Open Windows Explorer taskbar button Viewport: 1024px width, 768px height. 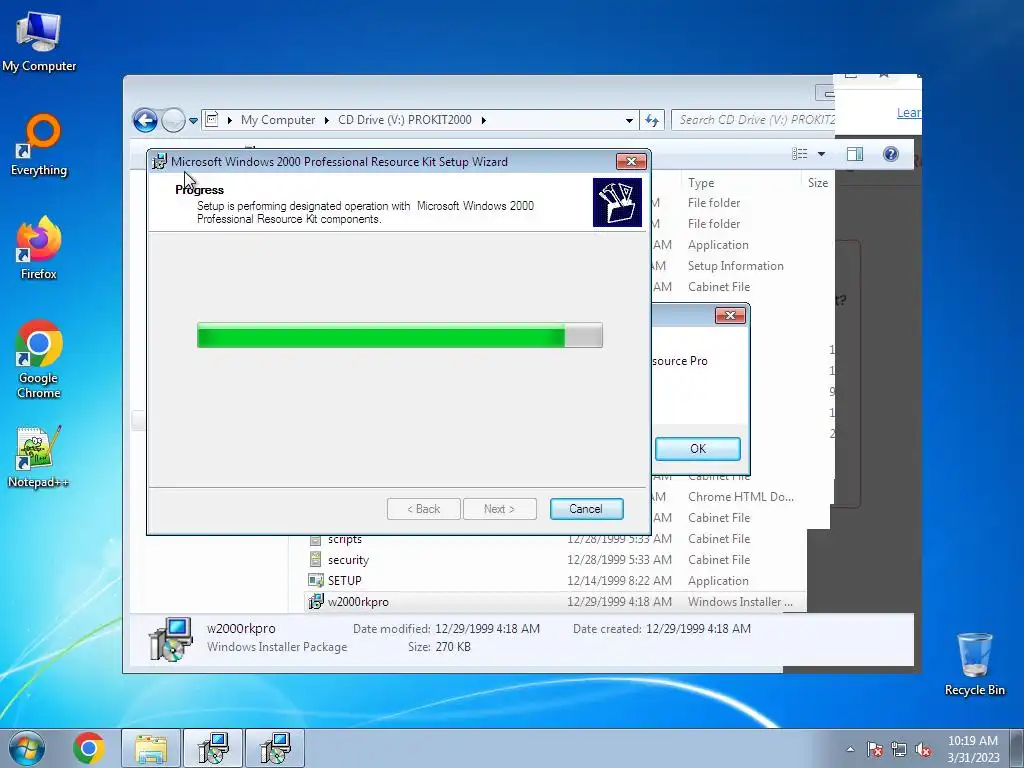[151, 748]
